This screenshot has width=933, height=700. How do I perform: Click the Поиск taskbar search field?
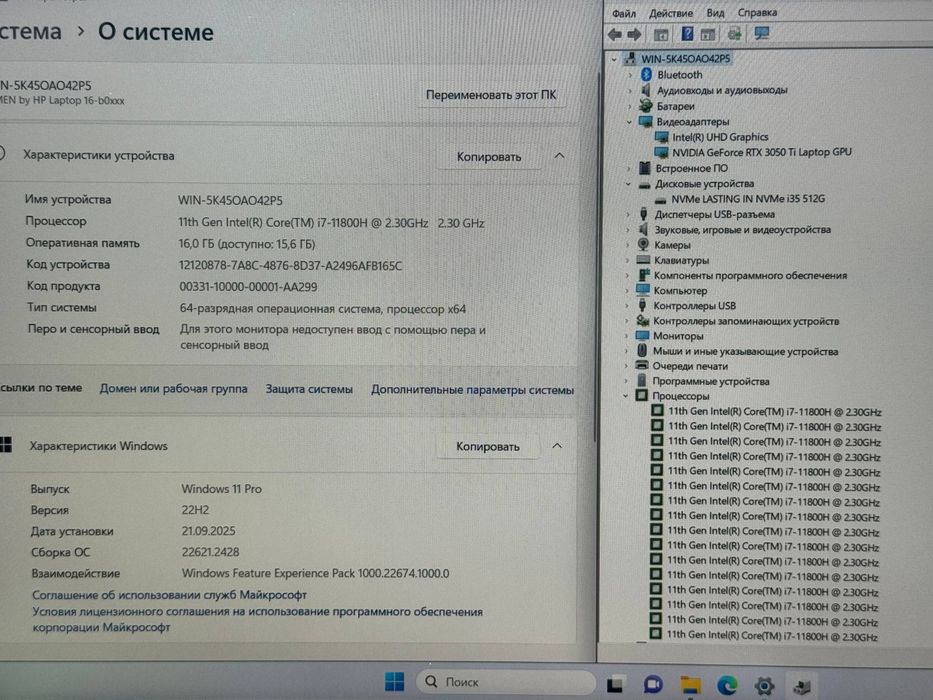tap(506, 682)
